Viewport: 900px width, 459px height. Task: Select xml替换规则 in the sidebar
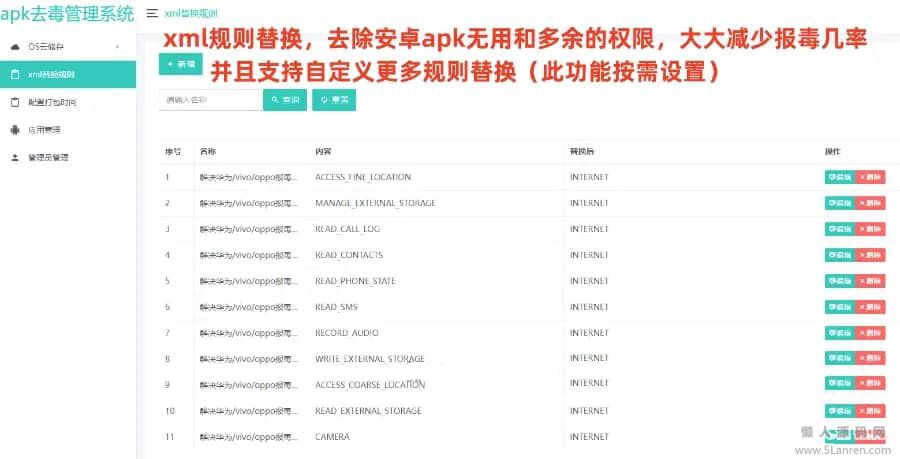[x=68, y=75]
